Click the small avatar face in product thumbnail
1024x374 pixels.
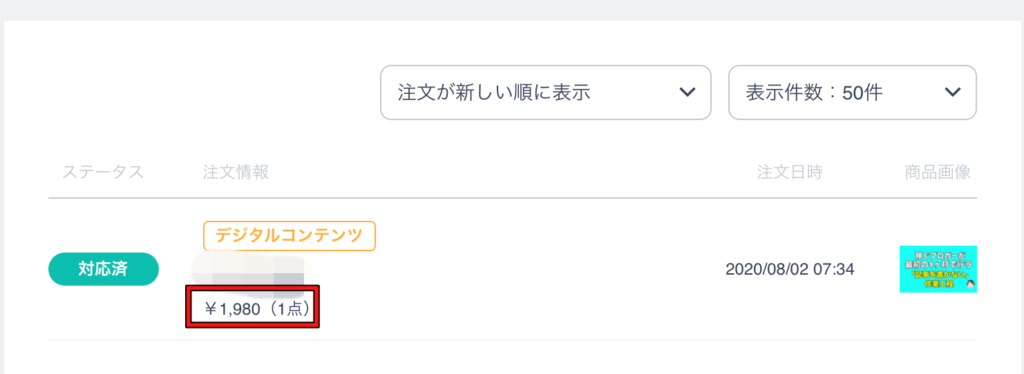pos(969,285)
